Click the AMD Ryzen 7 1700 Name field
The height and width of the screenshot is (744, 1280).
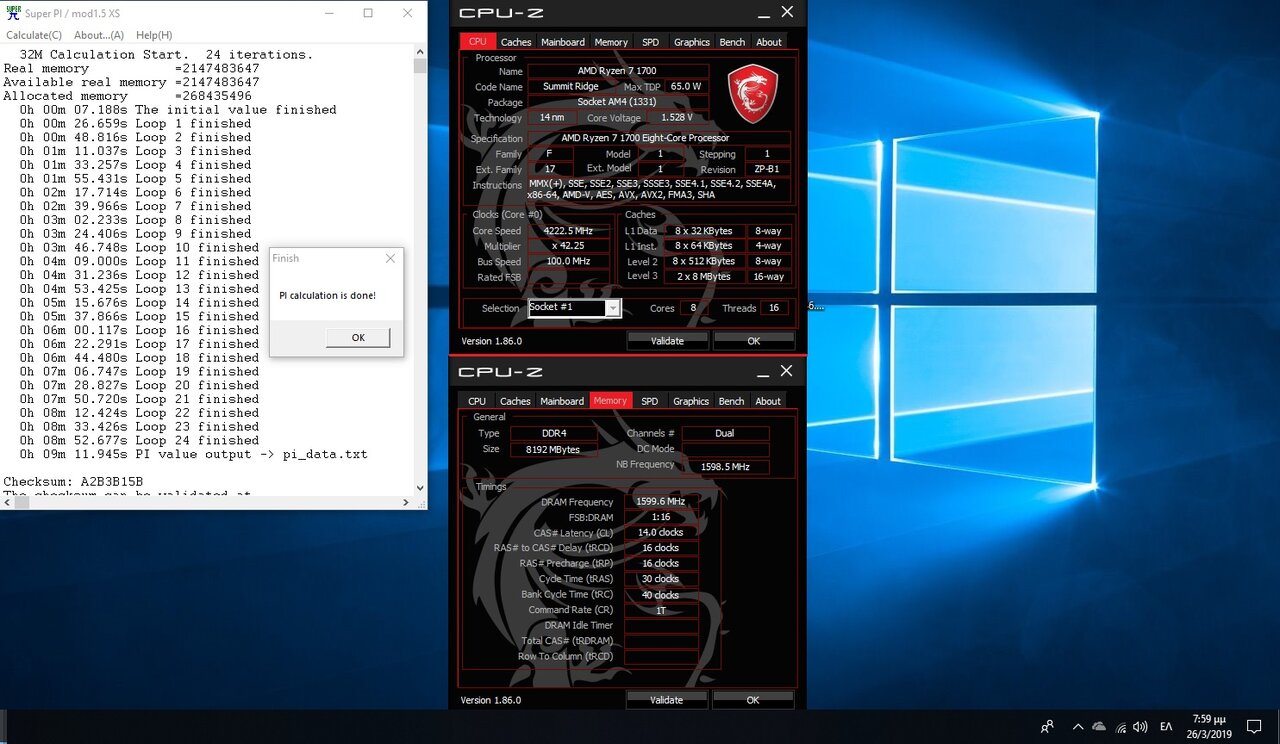point(617,71)
